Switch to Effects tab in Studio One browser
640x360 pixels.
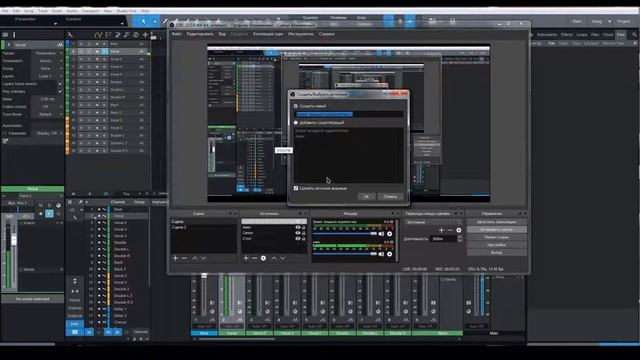(566, 35)
